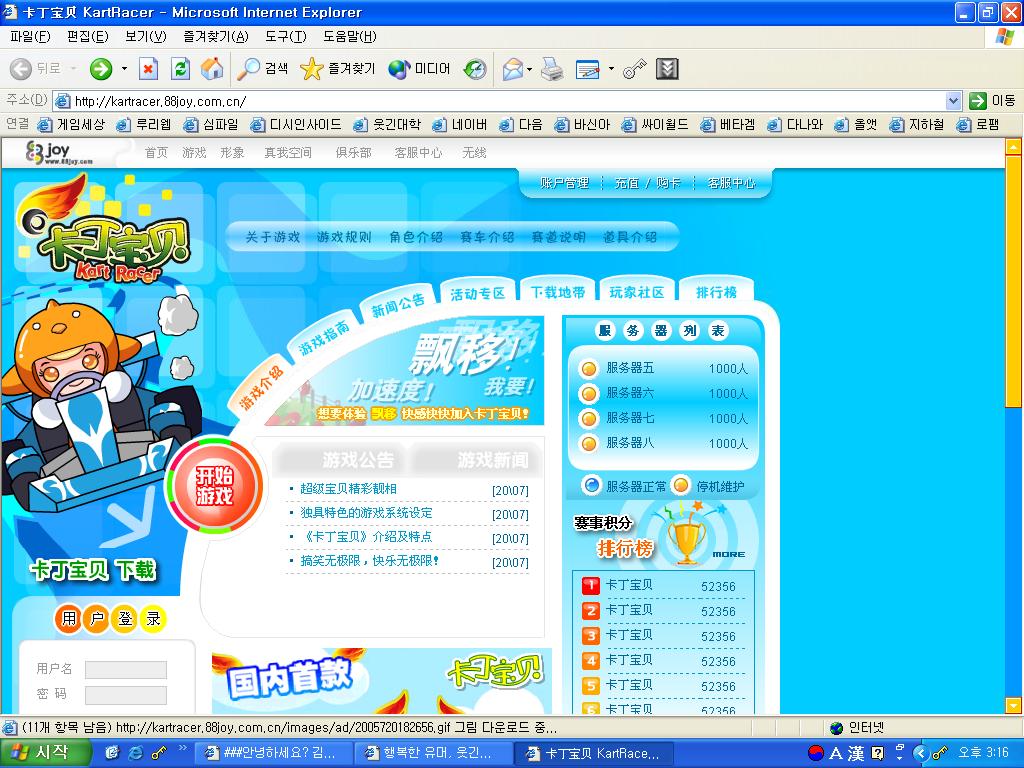Open Favorites (즐겨찾기) star icon
The height and width of the screenshot is (768, 1024).
coord(338,69)
